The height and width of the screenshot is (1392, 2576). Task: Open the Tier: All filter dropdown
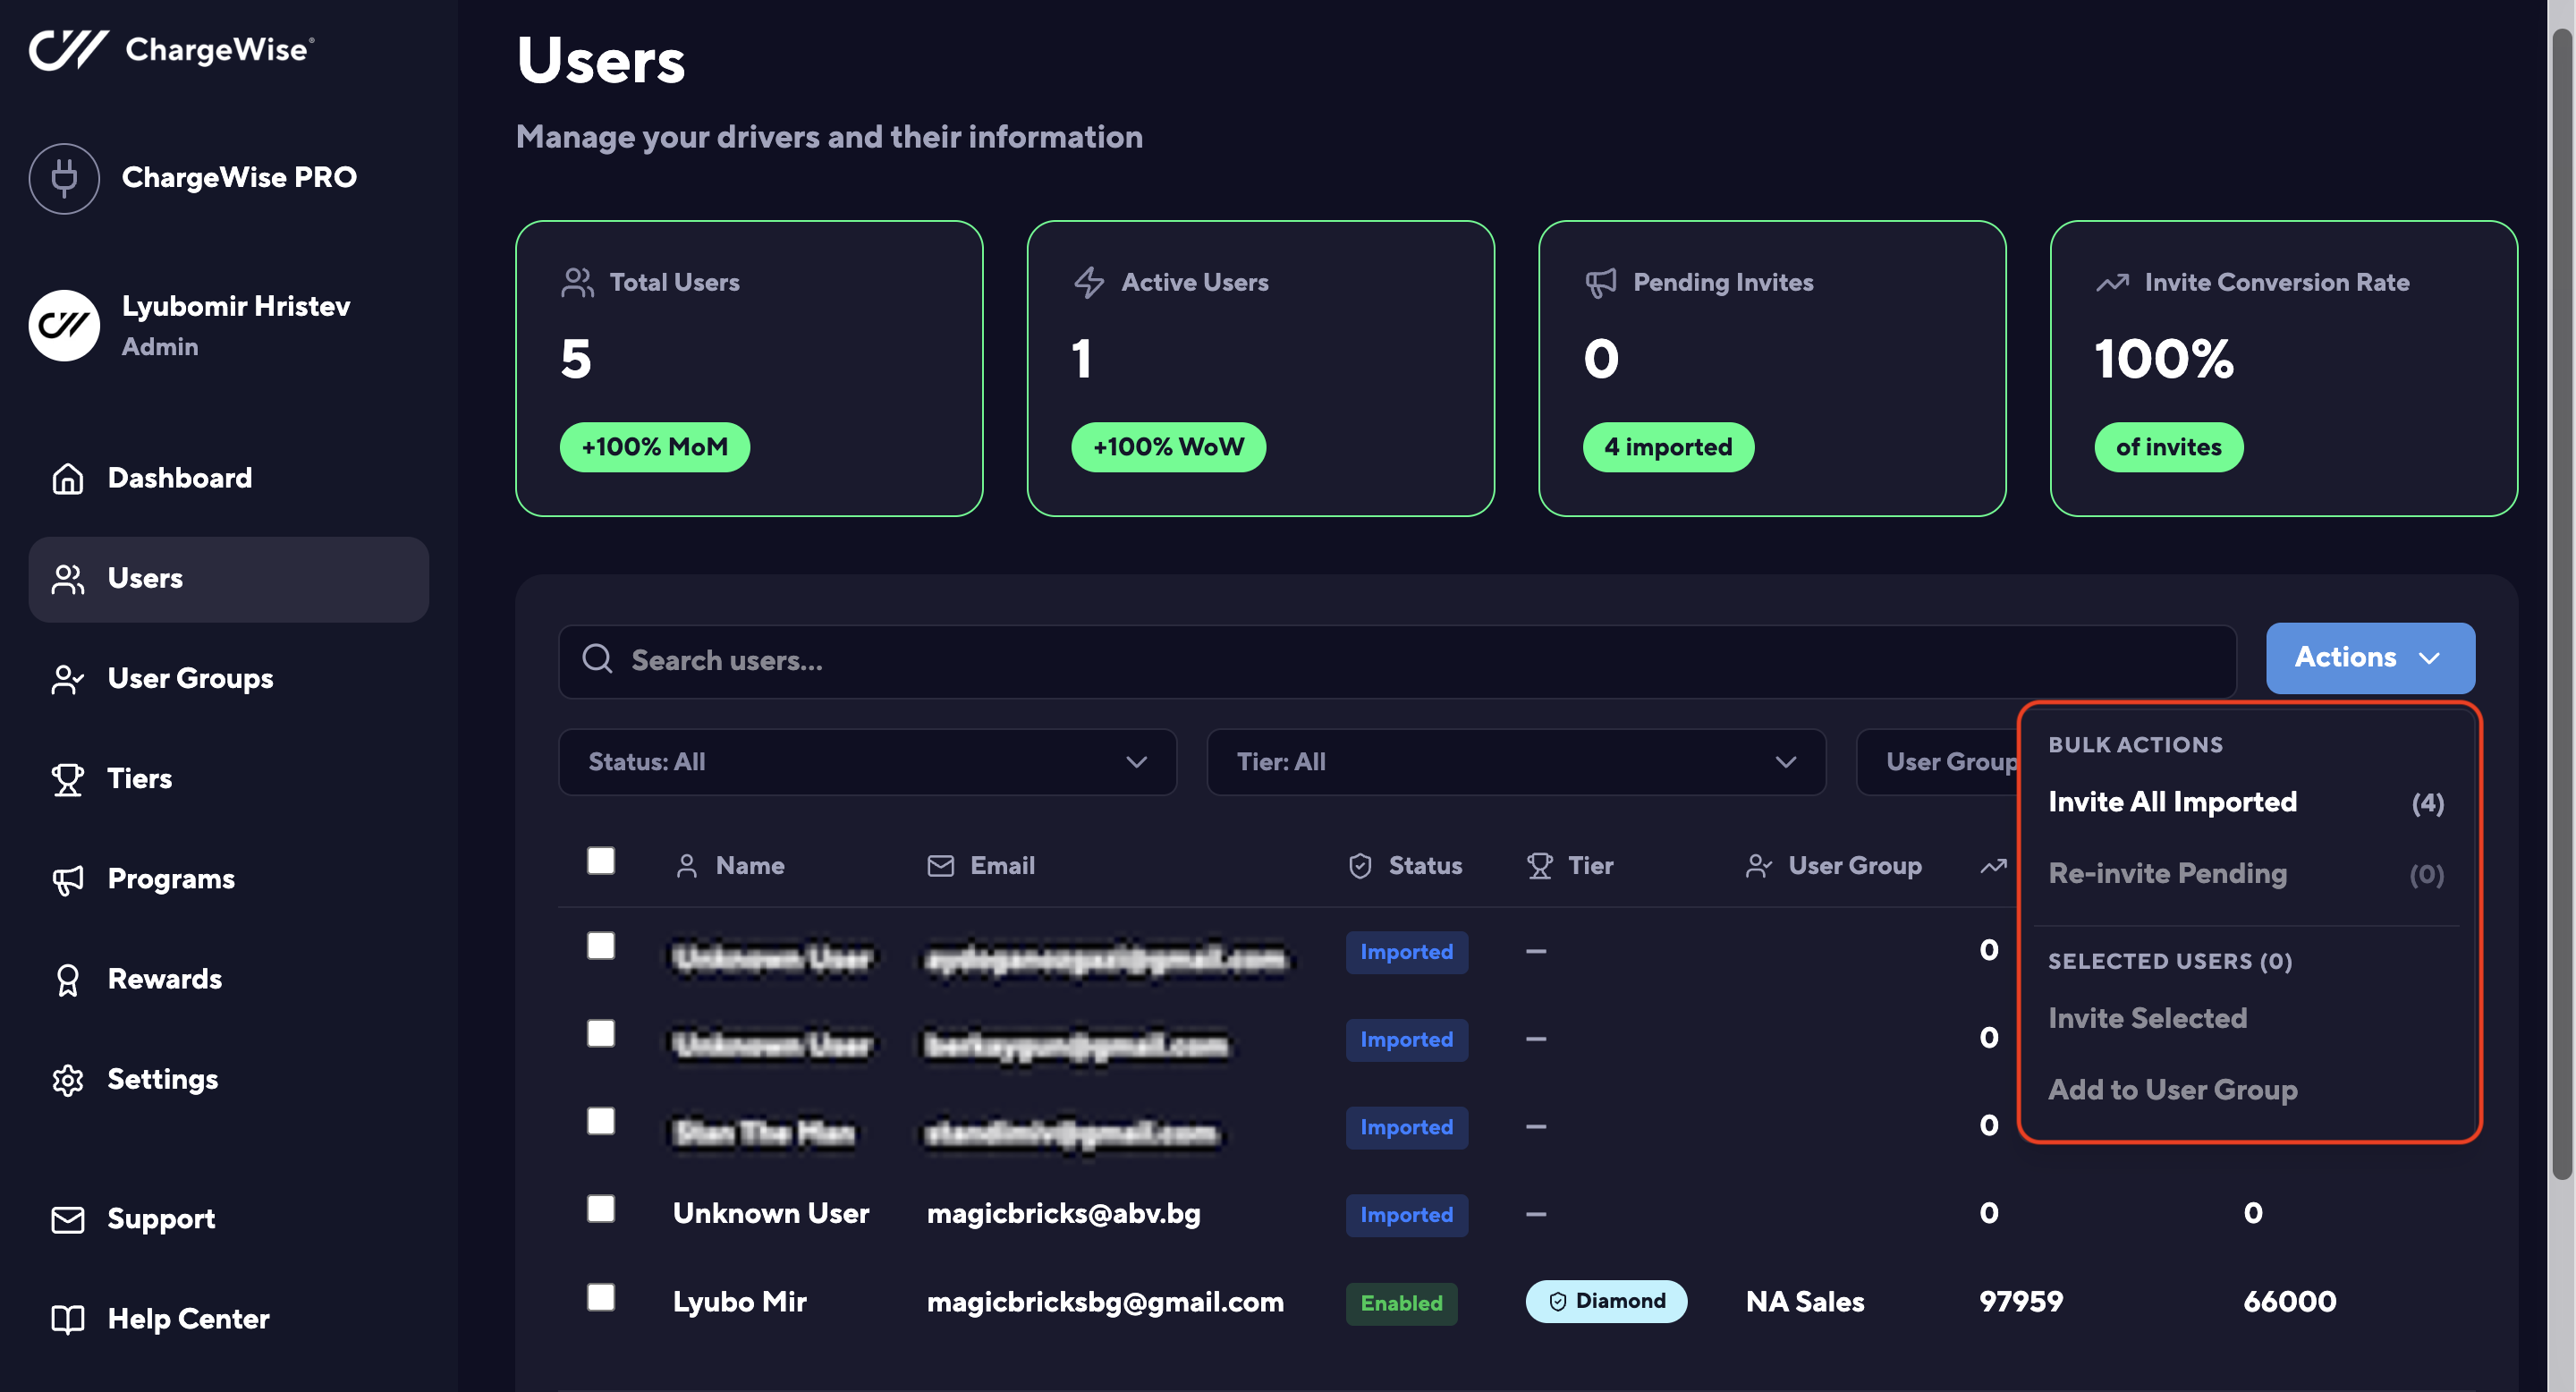pos(1515,762)
